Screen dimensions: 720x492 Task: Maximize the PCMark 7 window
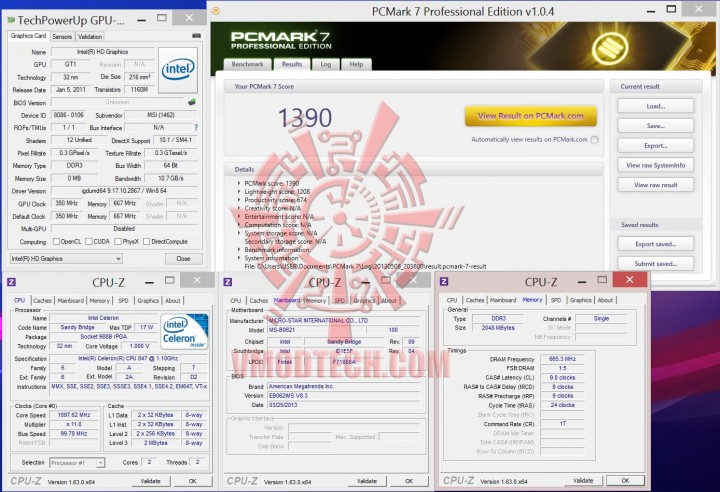(671, 9)
